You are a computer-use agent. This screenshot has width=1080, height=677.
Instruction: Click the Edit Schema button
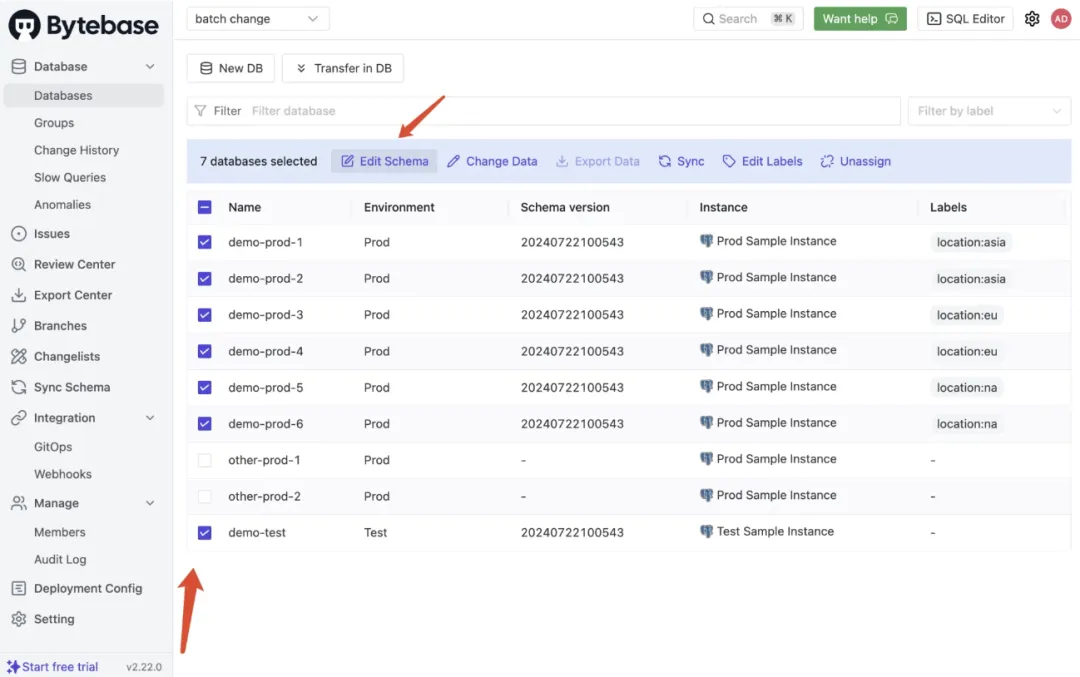[384, 161]
